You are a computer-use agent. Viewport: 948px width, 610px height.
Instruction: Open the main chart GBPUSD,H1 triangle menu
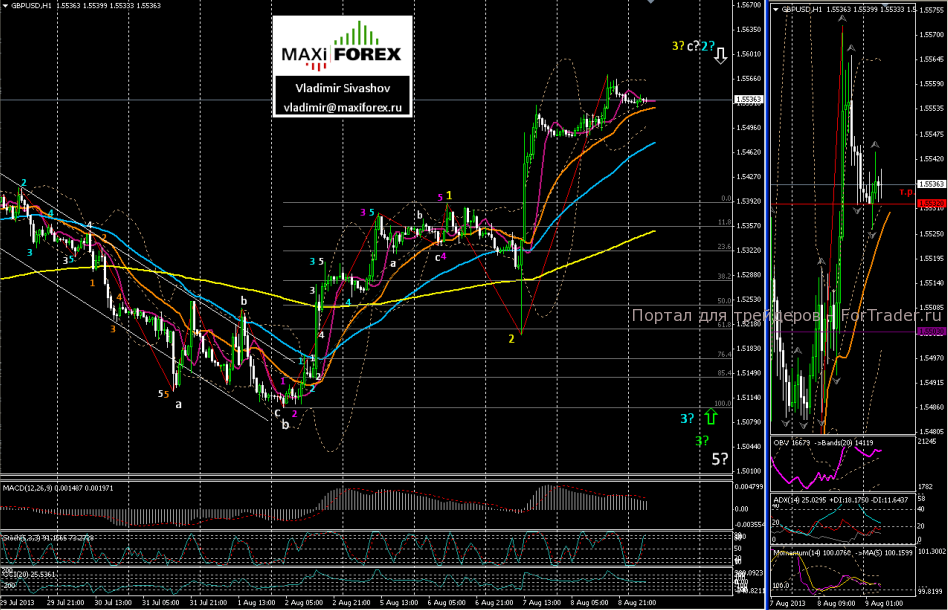pyautogui.click(x=6, y=6)
